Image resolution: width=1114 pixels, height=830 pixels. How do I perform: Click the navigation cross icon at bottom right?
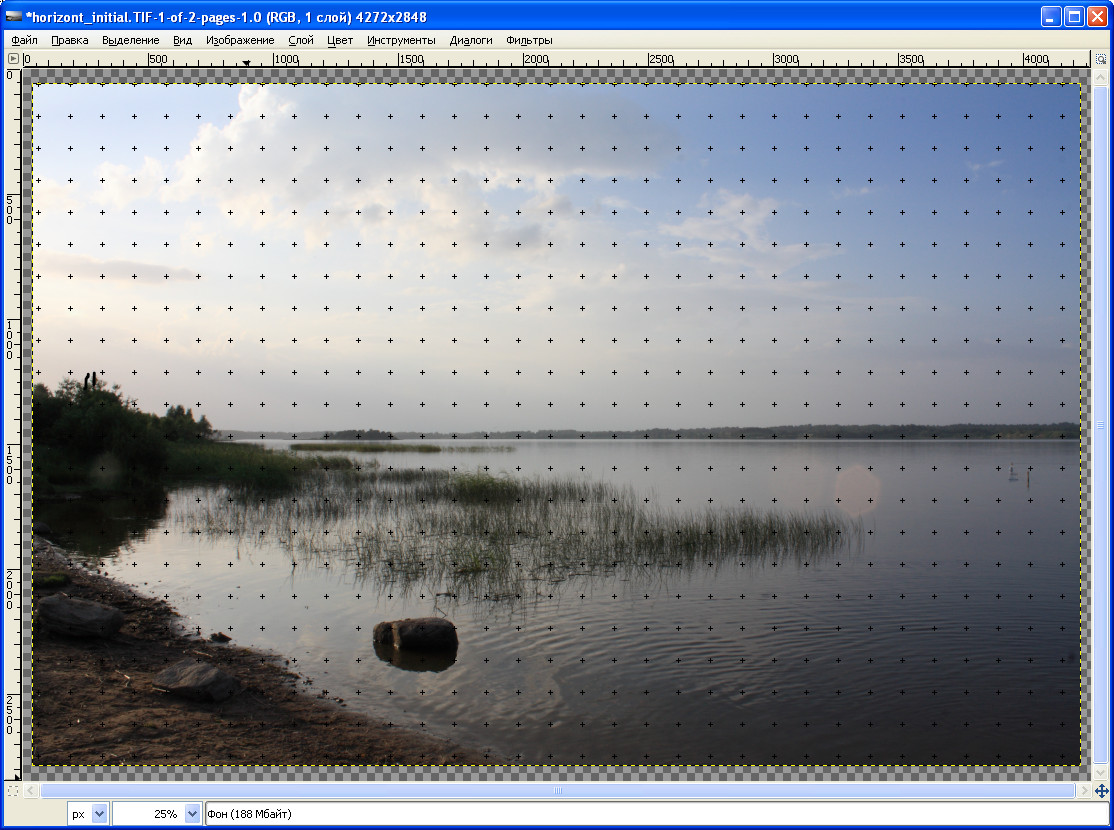point(1101,791)
